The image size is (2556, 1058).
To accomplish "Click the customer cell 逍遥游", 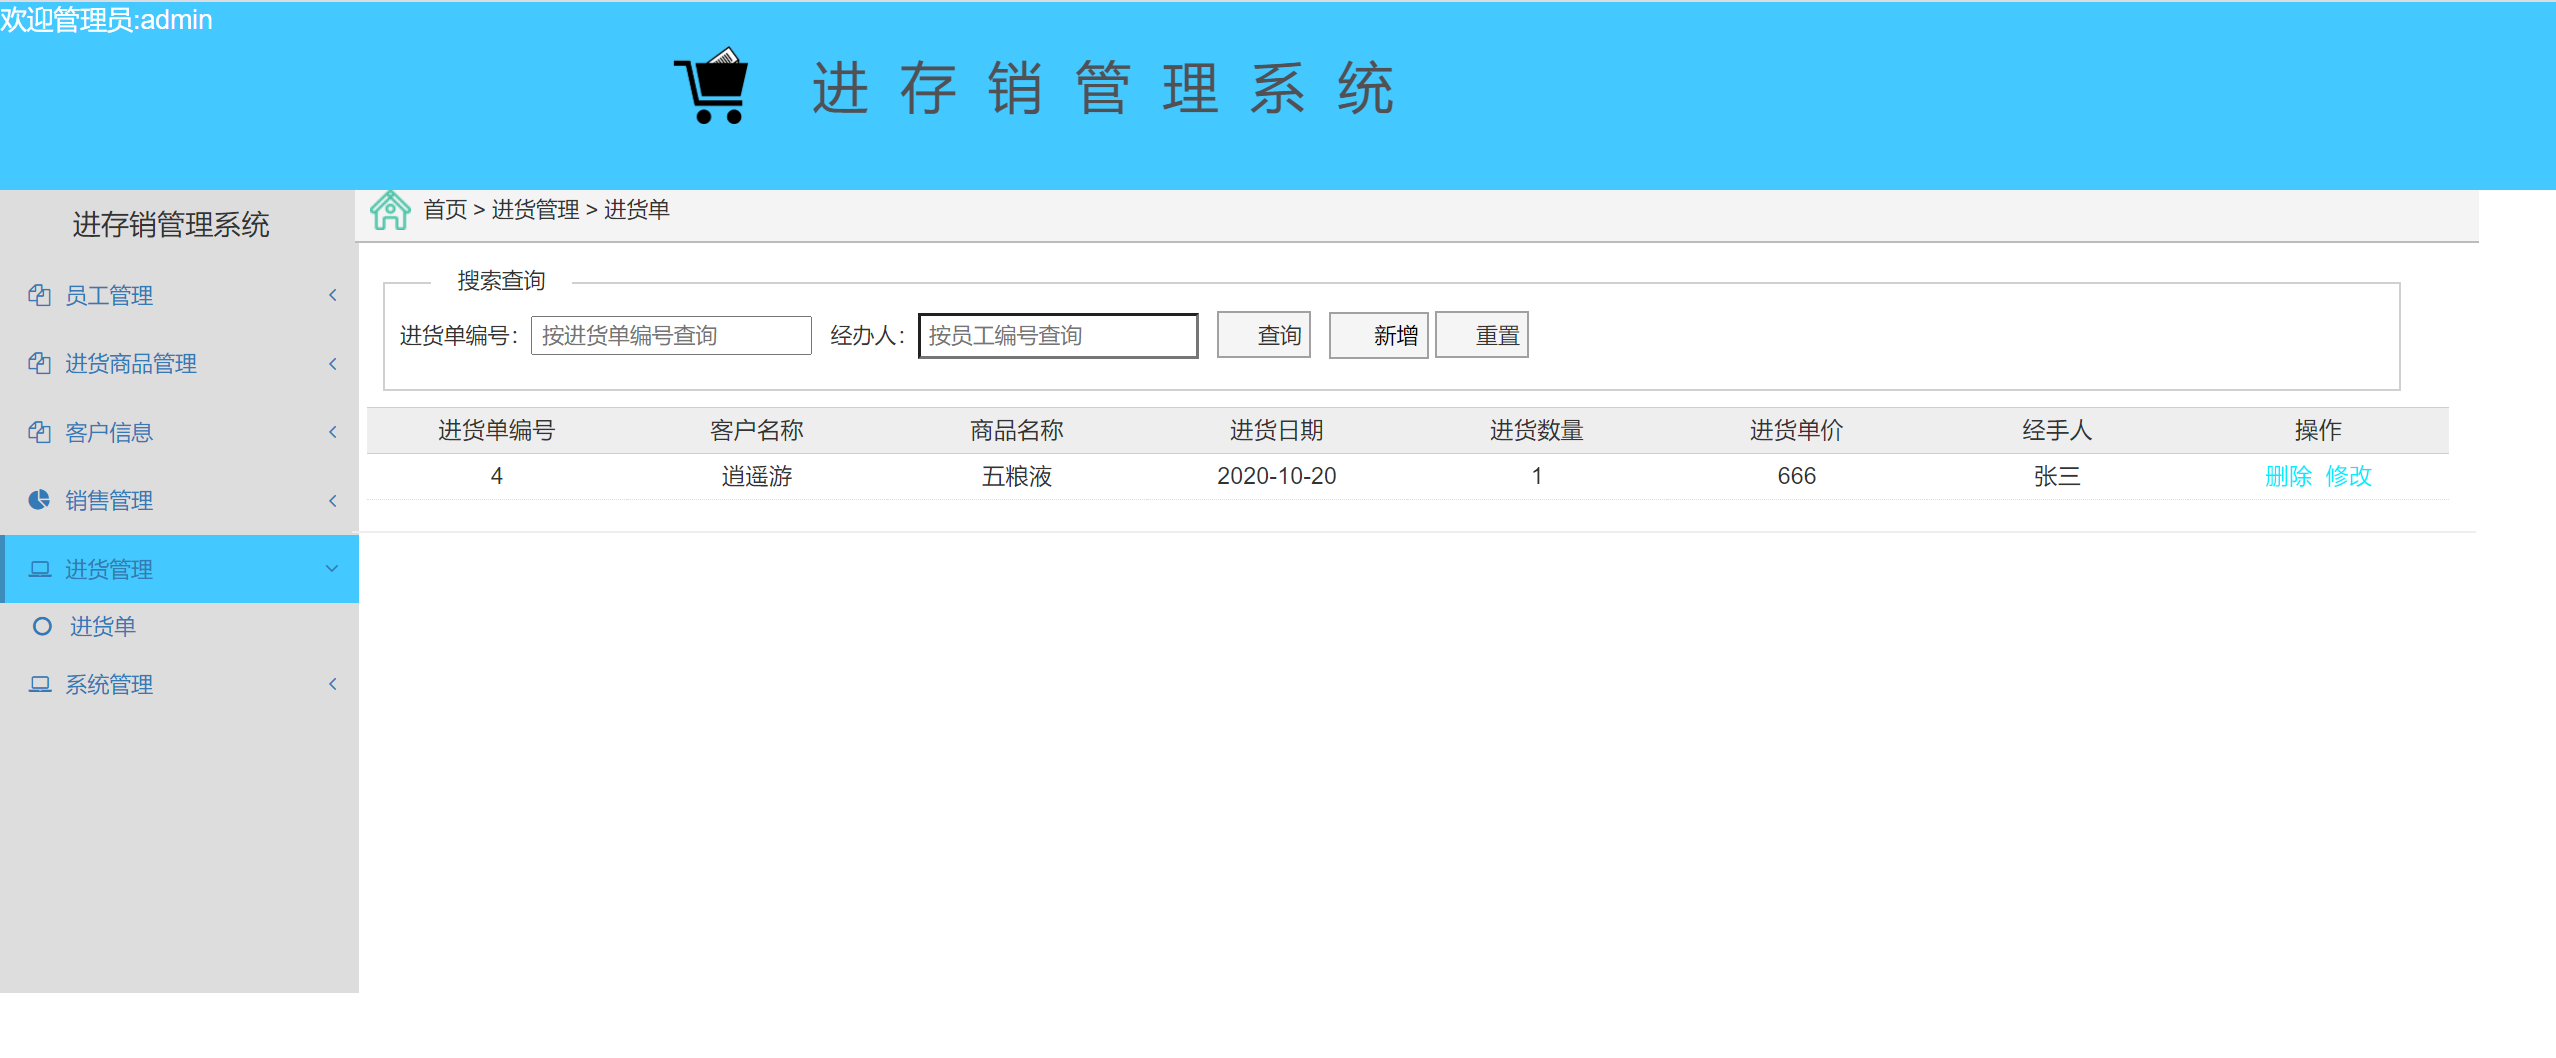I will pyautogui.click(x=756, y=476).
